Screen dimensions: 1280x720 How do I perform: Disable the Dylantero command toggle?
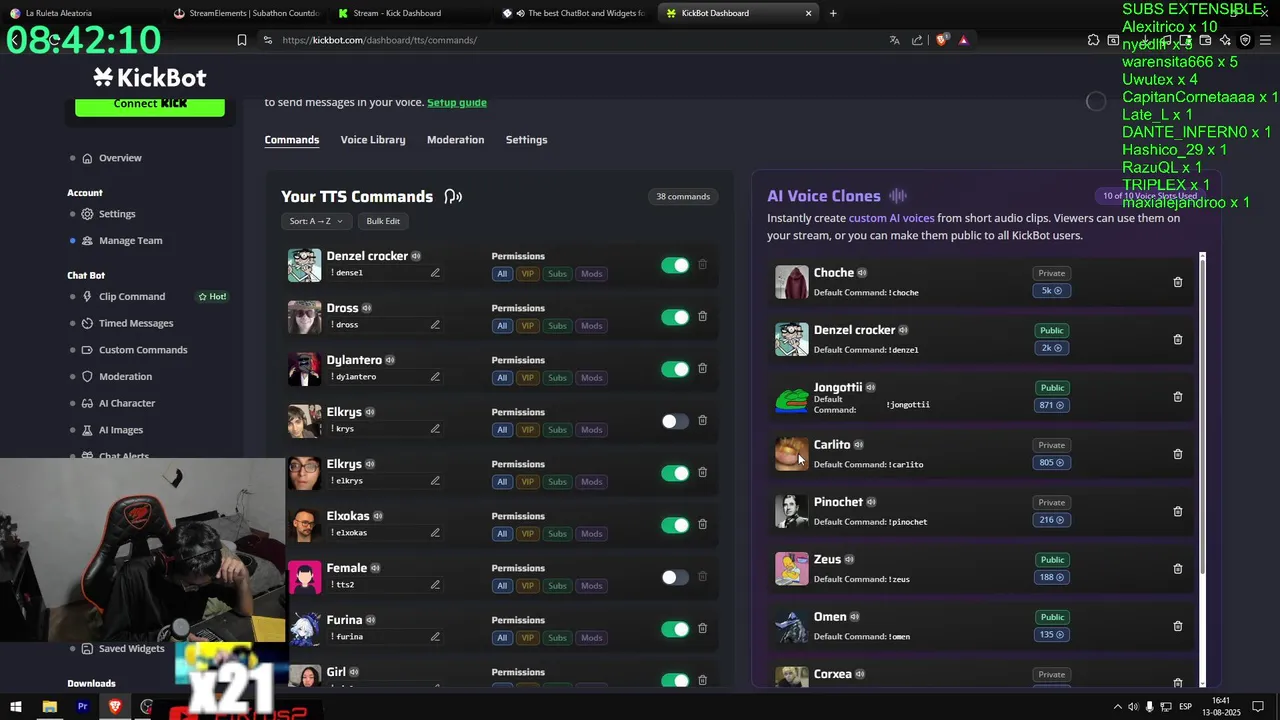click(x=675, y=369)
